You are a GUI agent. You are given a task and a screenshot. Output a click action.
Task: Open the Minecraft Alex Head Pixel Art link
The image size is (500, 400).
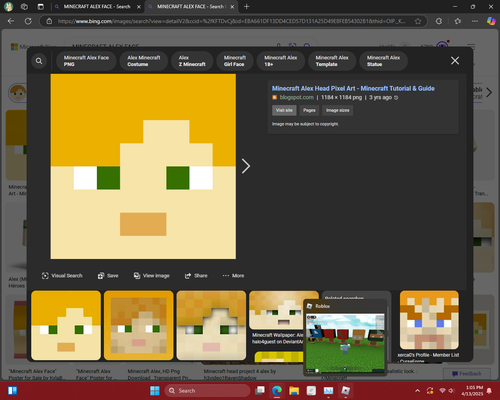(353, 88)
